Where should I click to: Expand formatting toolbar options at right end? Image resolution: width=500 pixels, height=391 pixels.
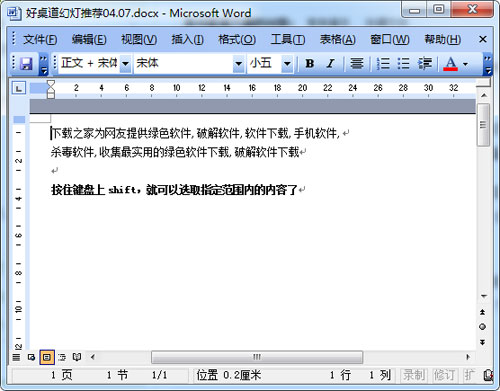click(488, 64)
